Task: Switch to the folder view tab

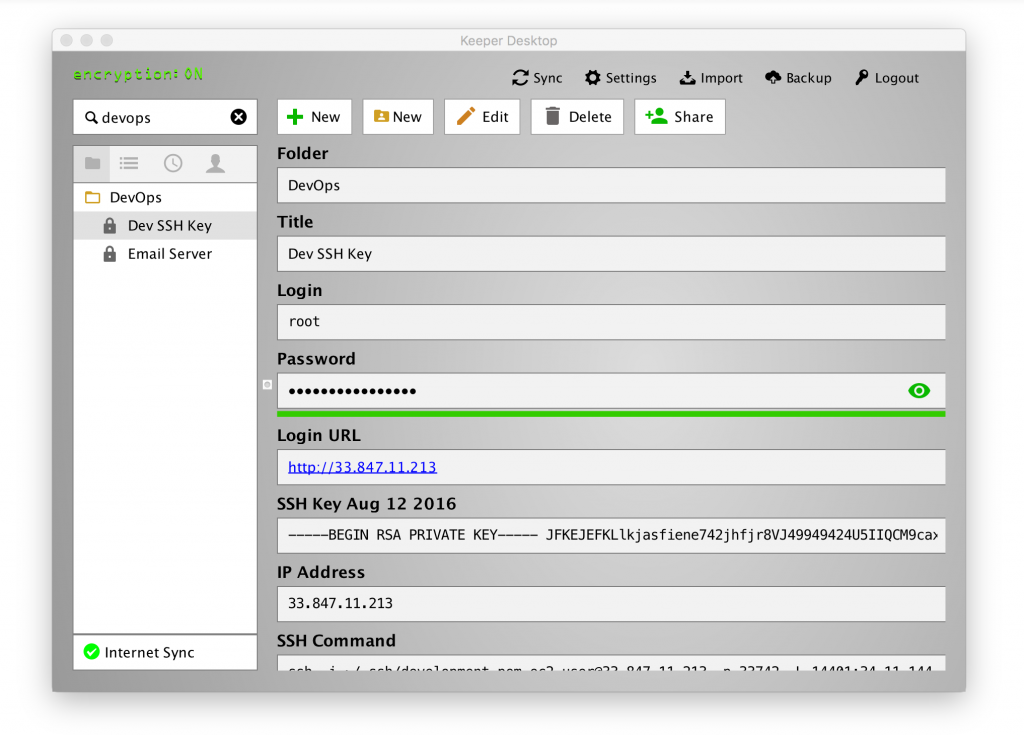Action: coord(93,163)
